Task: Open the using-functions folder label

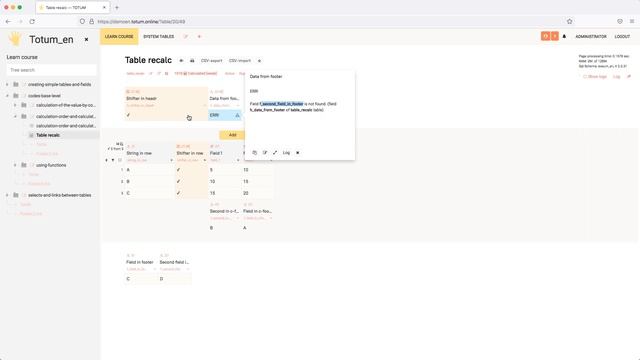Action: click(51, 165)
